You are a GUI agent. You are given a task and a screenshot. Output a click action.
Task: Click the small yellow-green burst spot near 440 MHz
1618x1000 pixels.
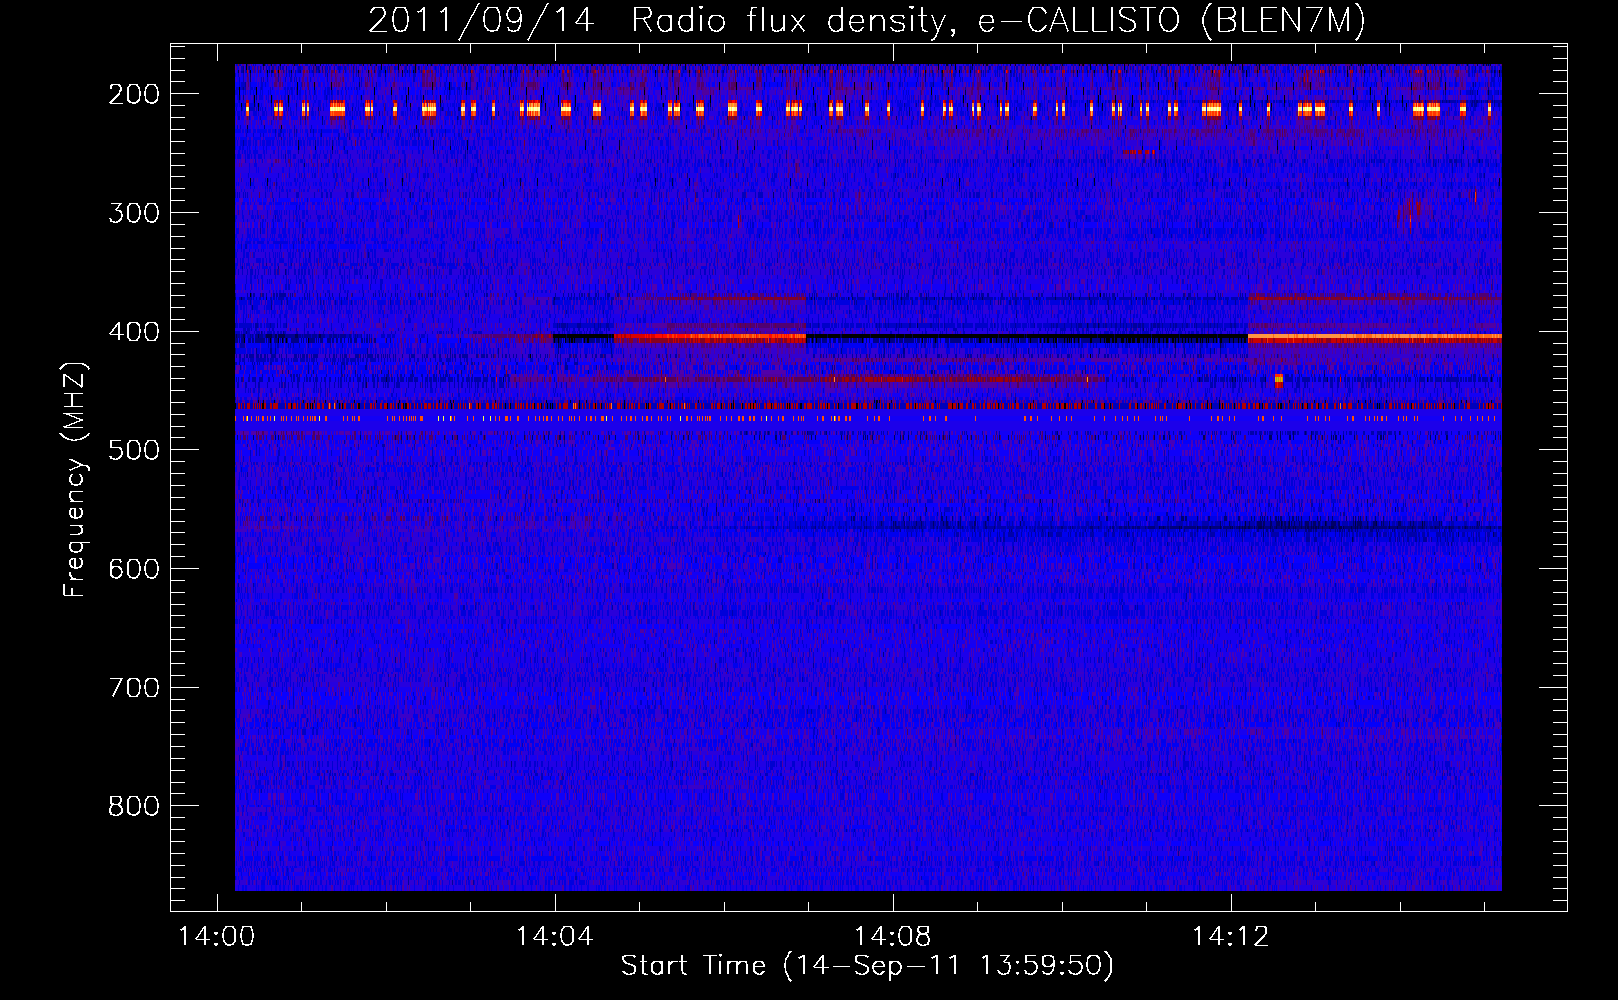coord(1279,380)
